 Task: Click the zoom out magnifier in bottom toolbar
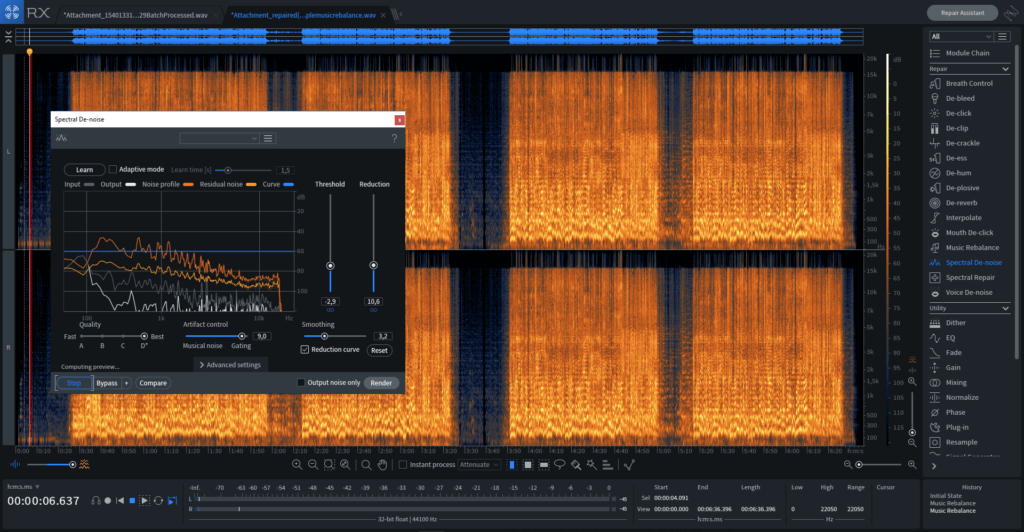(x=313, y=465)
